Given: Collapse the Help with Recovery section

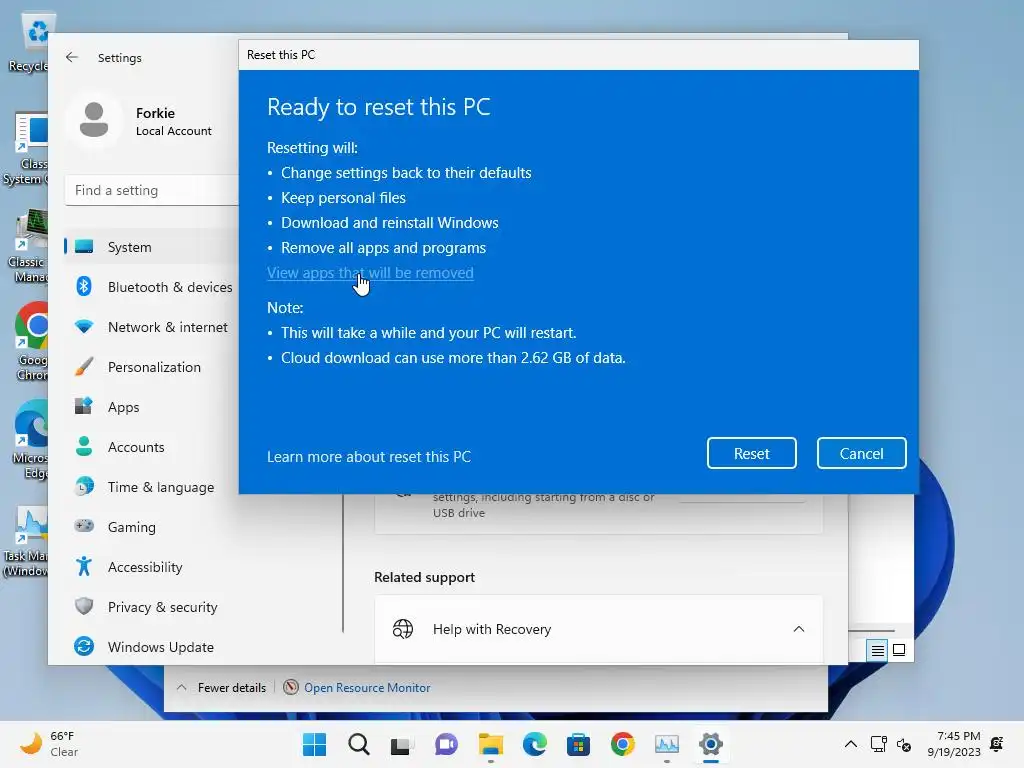Looking at the screenshot, I should 798,629.
